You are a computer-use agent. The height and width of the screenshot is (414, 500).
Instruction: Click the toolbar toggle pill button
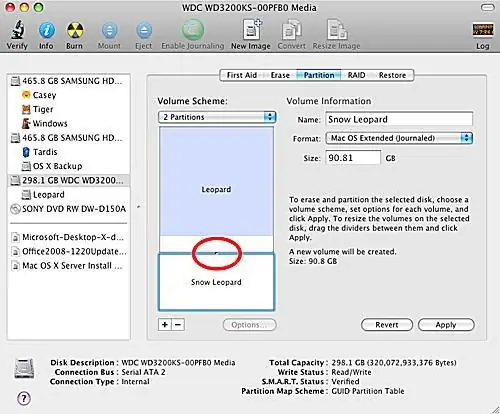click(487, 7)
